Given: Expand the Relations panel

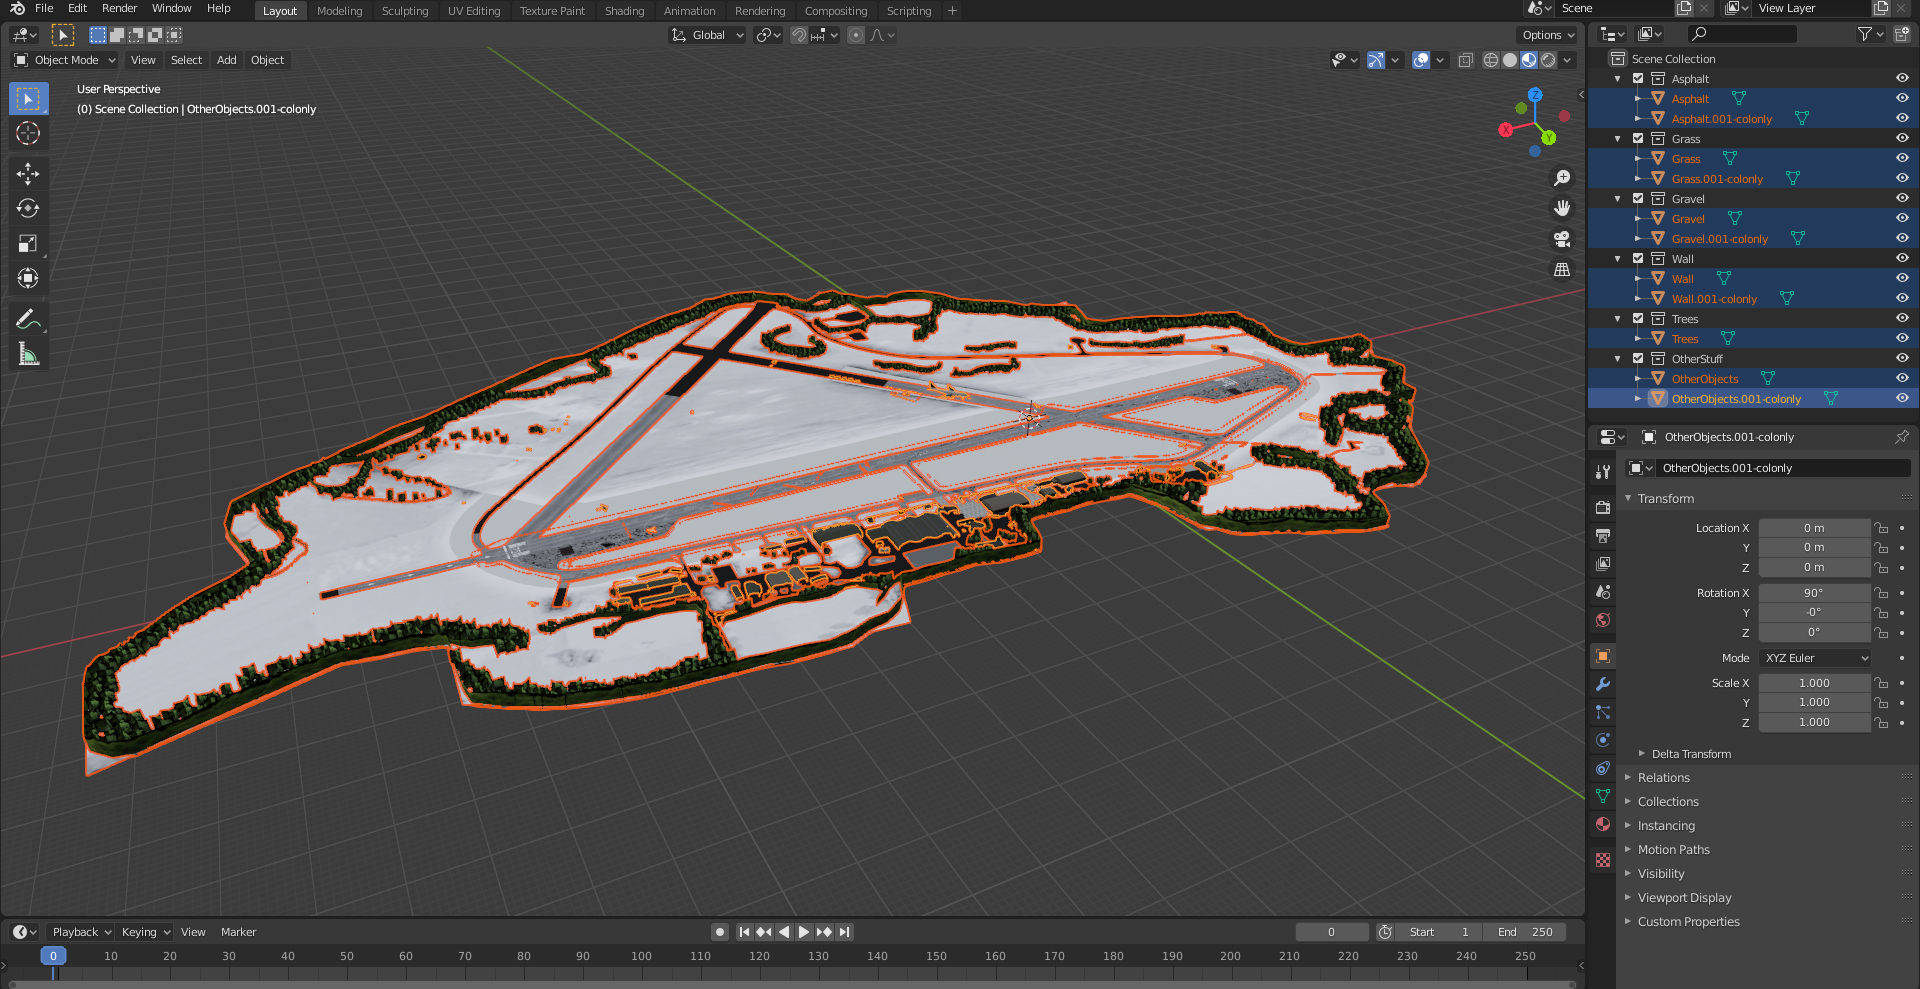Looking at the screenshot, I should 1663,778.
